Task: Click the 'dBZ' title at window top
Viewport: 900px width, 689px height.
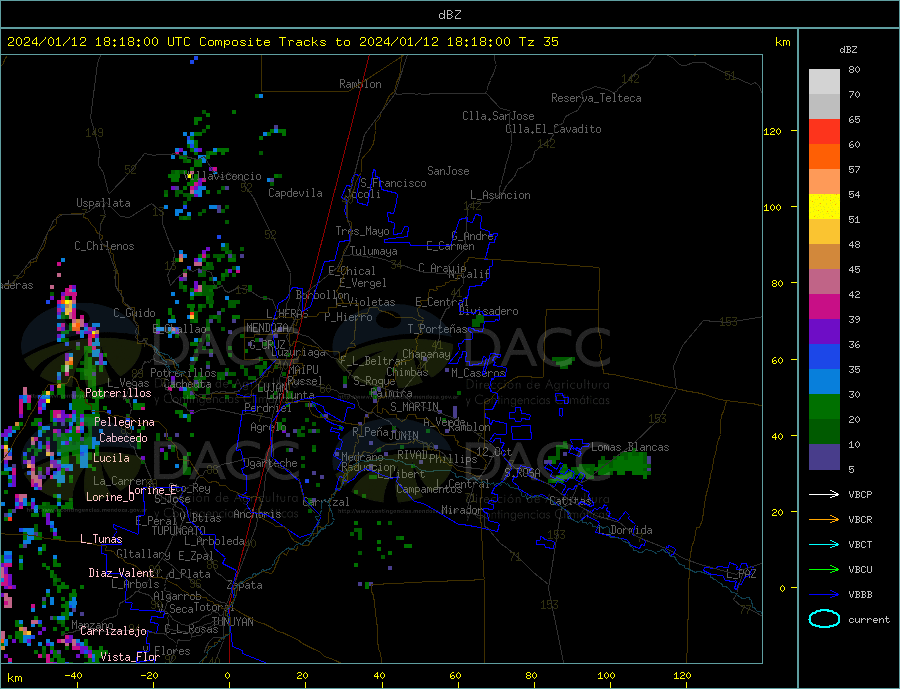Action: click(449, 15)
